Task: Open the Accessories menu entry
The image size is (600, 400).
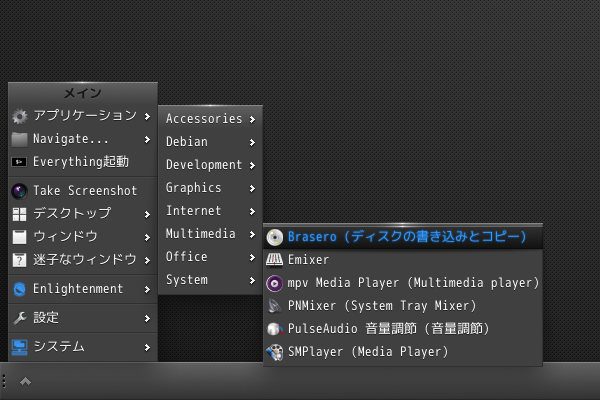Action: 210,119
